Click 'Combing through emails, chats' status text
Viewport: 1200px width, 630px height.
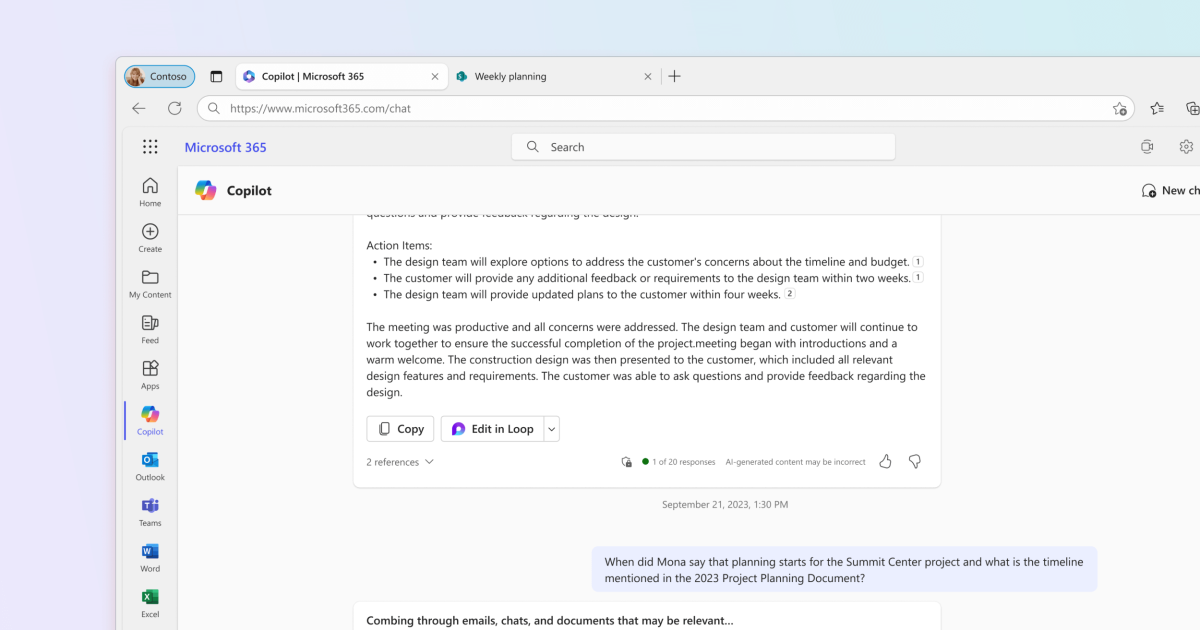[x=550, y=620]
